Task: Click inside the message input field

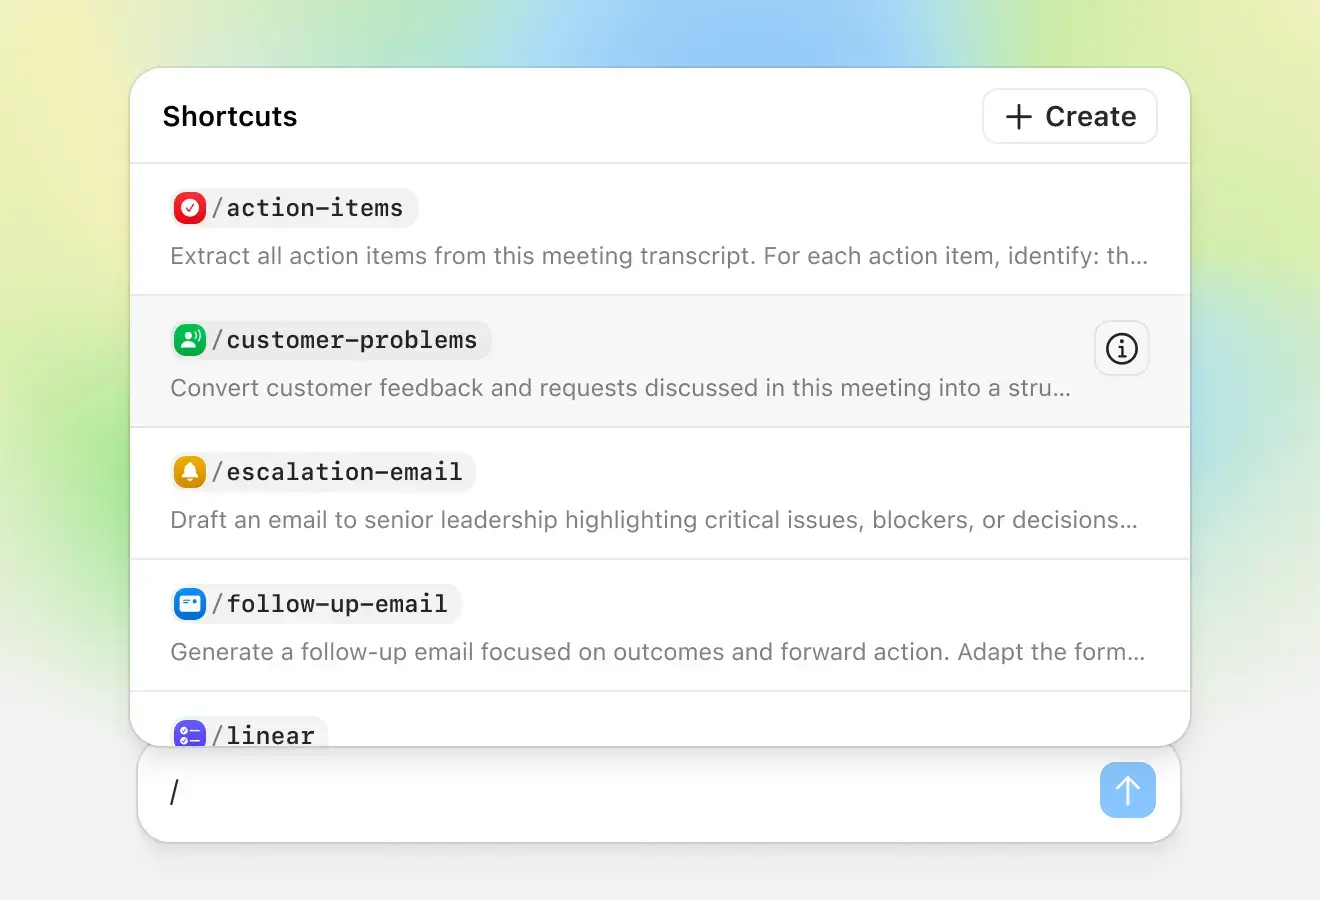Action: click(x=600, y=791)
